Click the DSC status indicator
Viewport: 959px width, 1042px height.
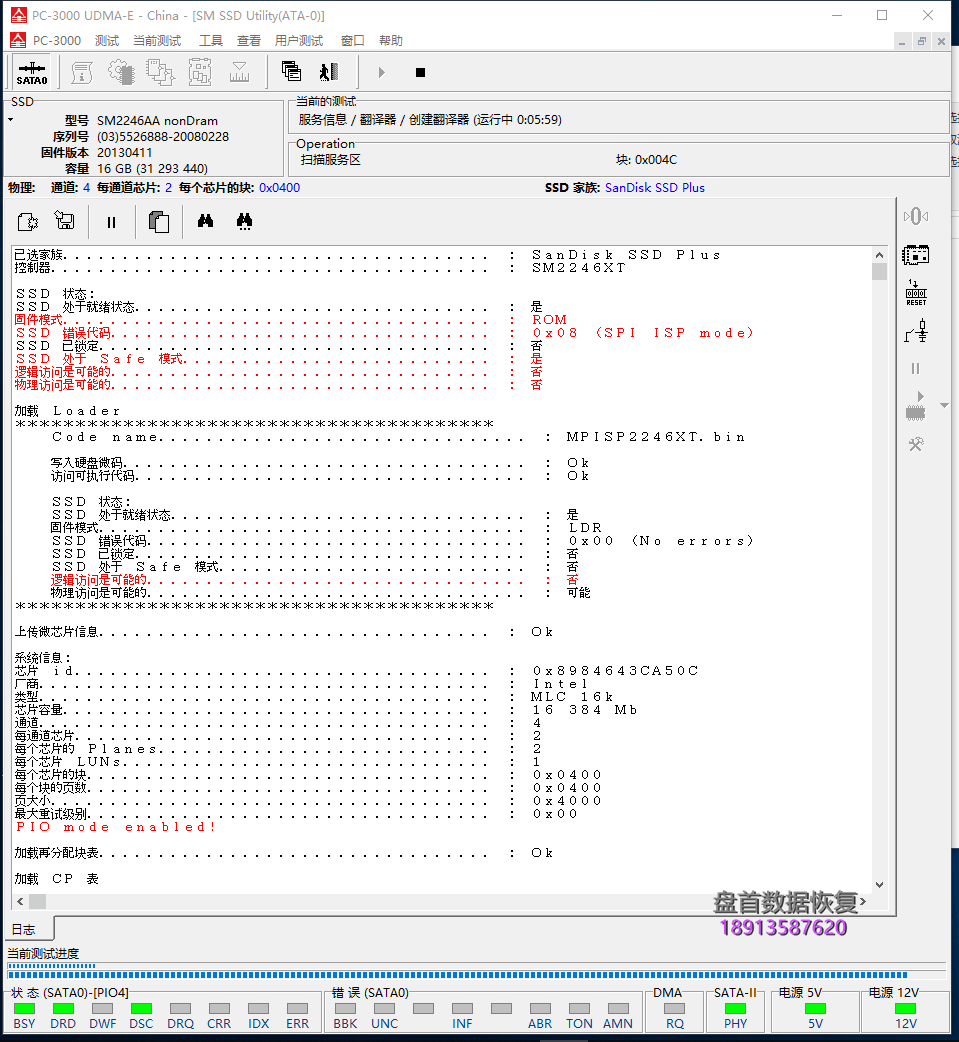point(141,1009)
